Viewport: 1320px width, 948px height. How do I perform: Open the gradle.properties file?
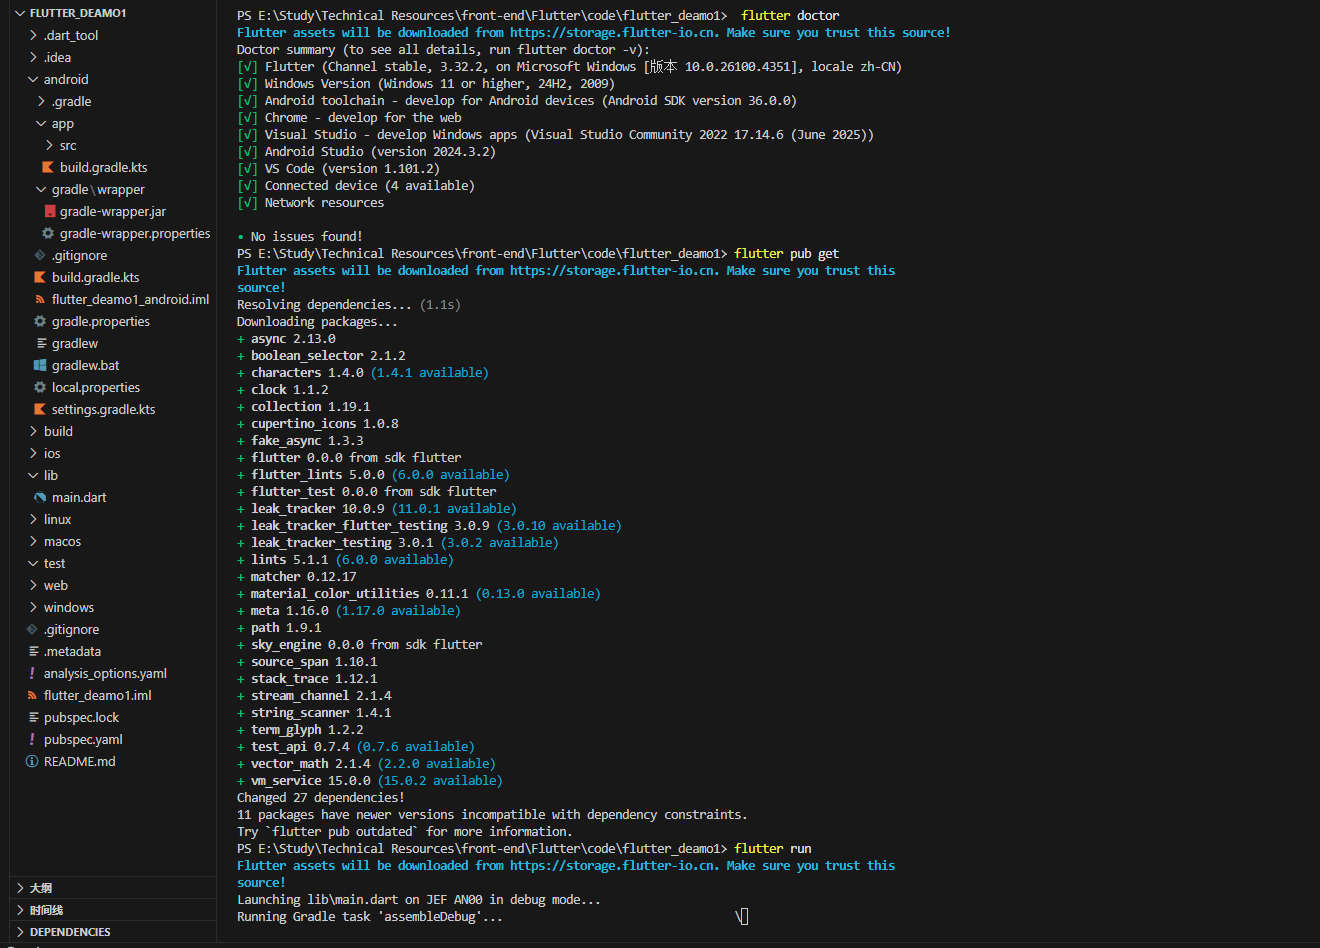[x=101, y=321]
